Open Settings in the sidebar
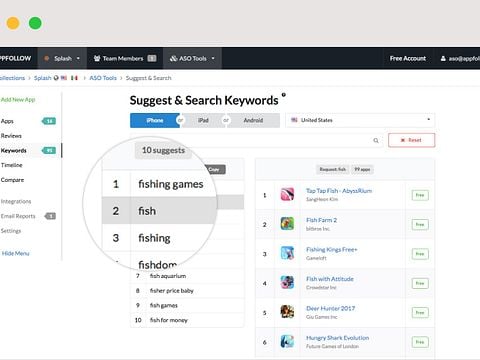The image size is (480, 360). click(11, 231)
